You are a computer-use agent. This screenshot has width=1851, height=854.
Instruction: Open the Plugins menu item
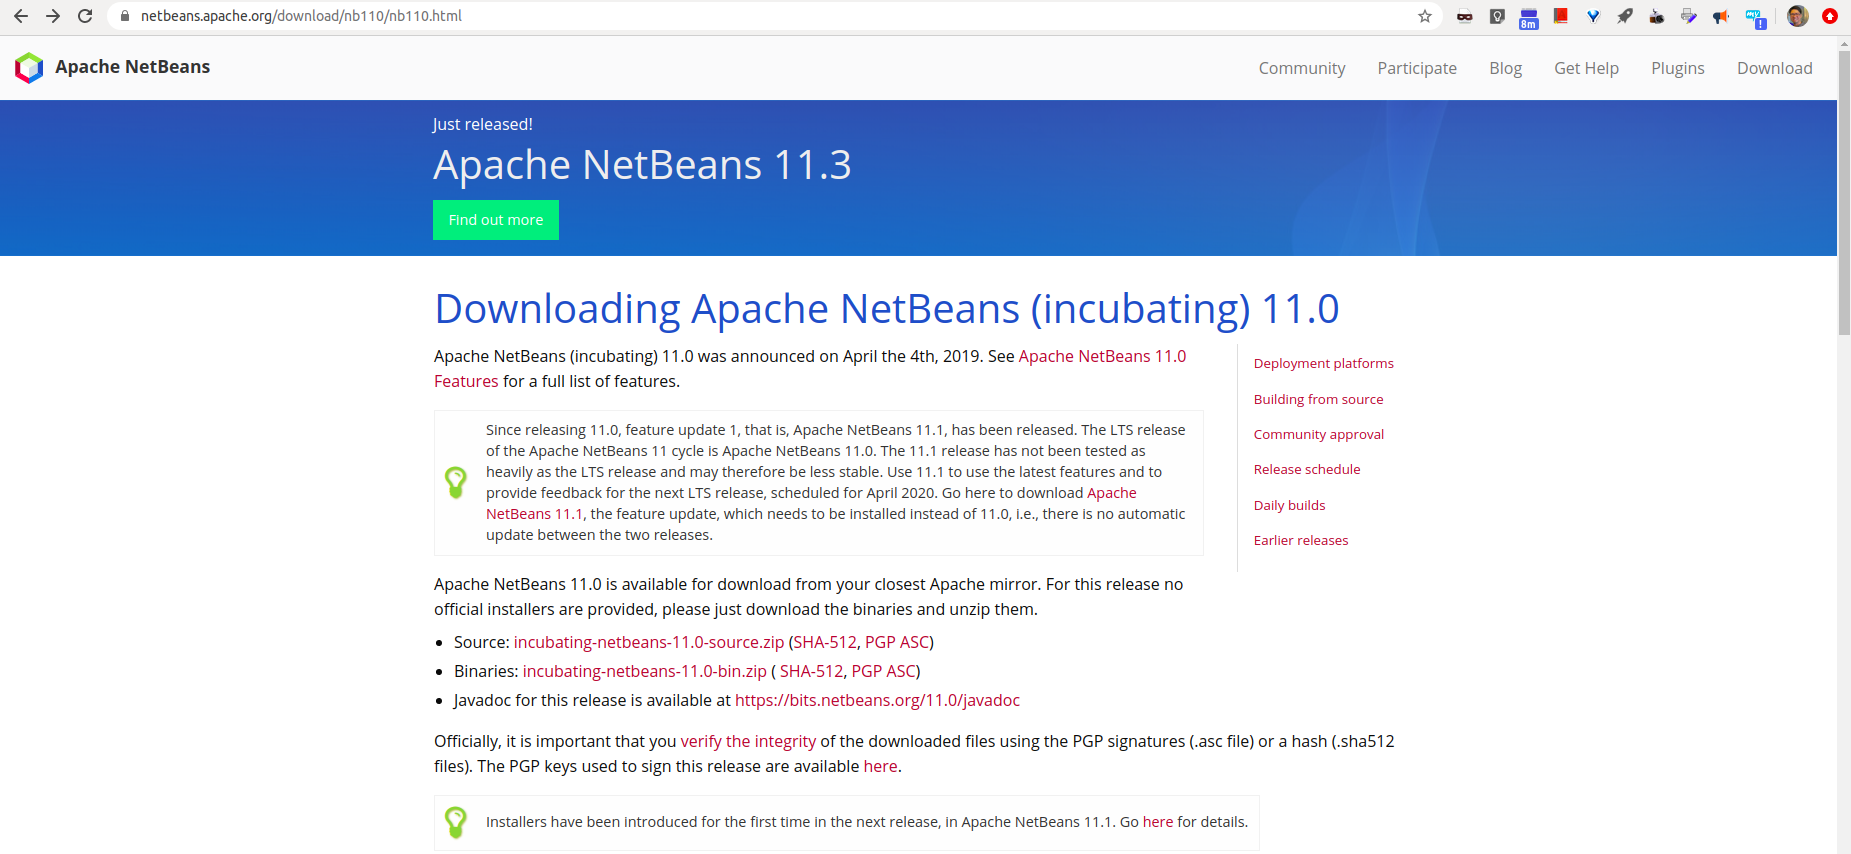click(1678, 68)
